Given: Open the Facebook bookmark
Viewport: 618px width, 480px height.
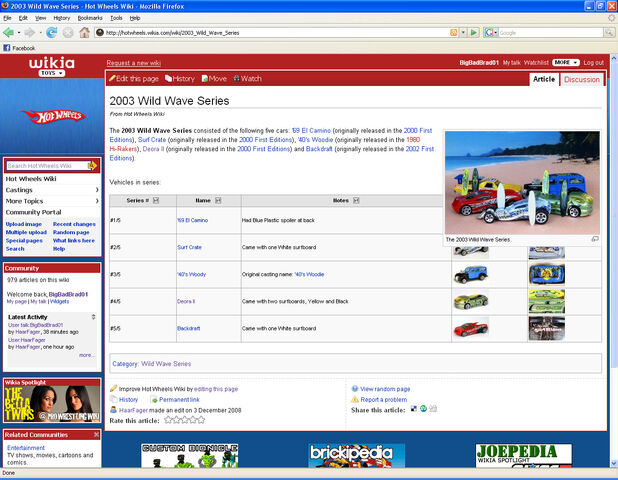Looking at the screenshot, I should 19,48.
